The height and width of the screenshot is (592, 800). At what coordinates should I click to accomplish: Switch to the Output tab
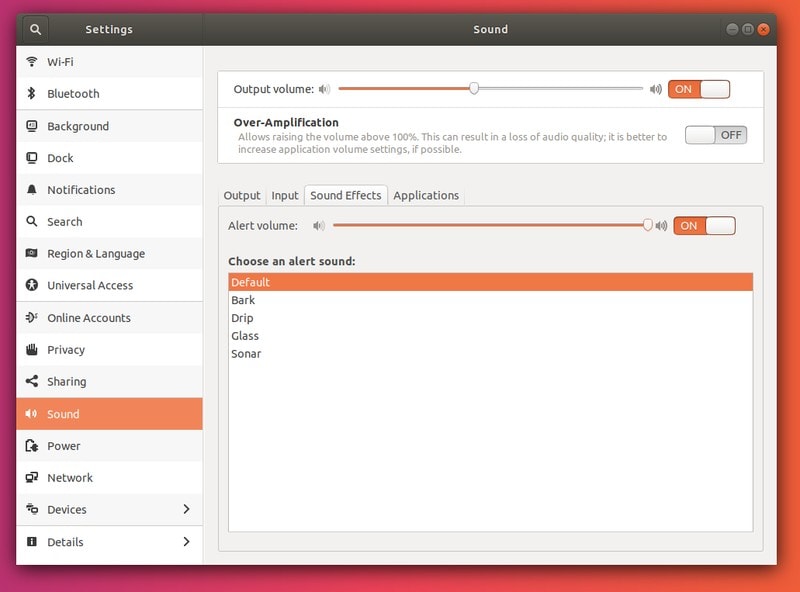(x=242, y=196)
